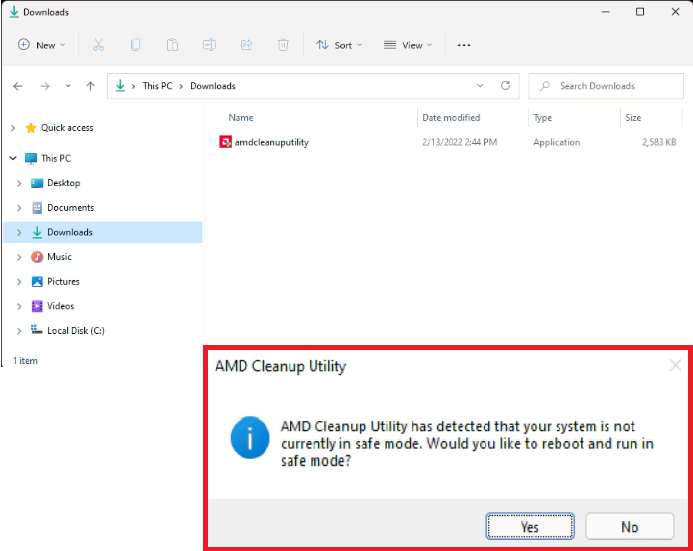The image size is (693, 551).
Task: Maximize the Downloads window
Action: [x=640, y=12]
